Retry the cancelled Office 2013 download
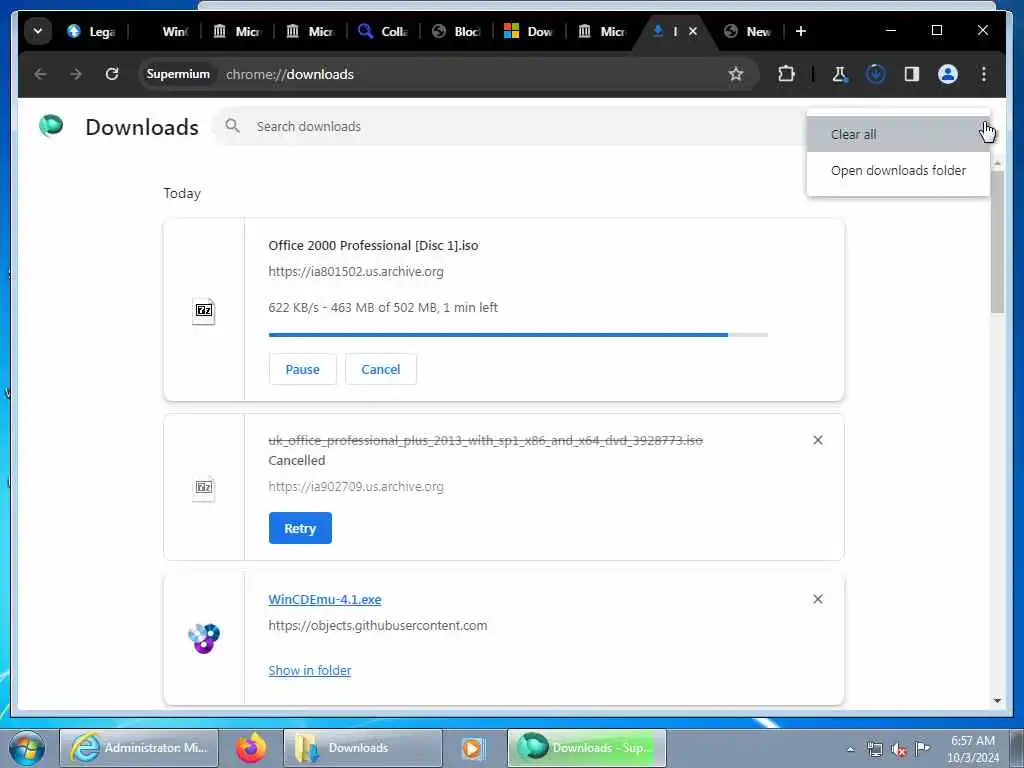 tap(300, 528)
